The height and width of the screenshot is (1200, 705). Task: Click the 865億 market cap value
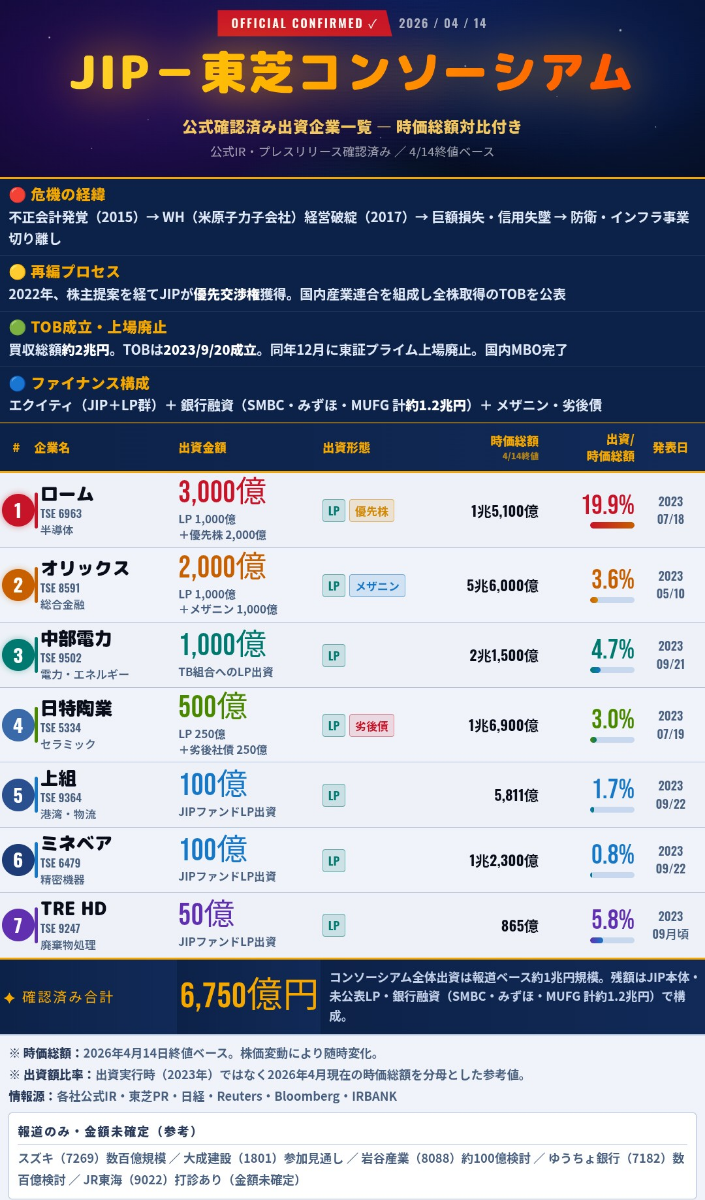[x=520, y=926]
